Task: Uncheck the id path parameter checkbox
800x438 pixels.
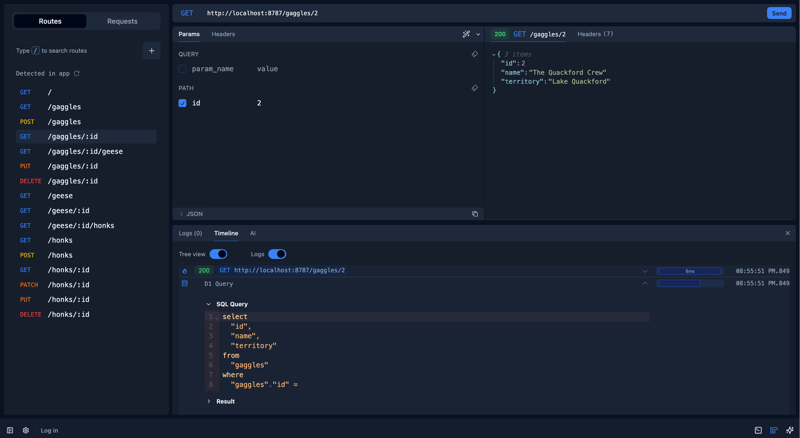Action: click(x=182, y=103)
